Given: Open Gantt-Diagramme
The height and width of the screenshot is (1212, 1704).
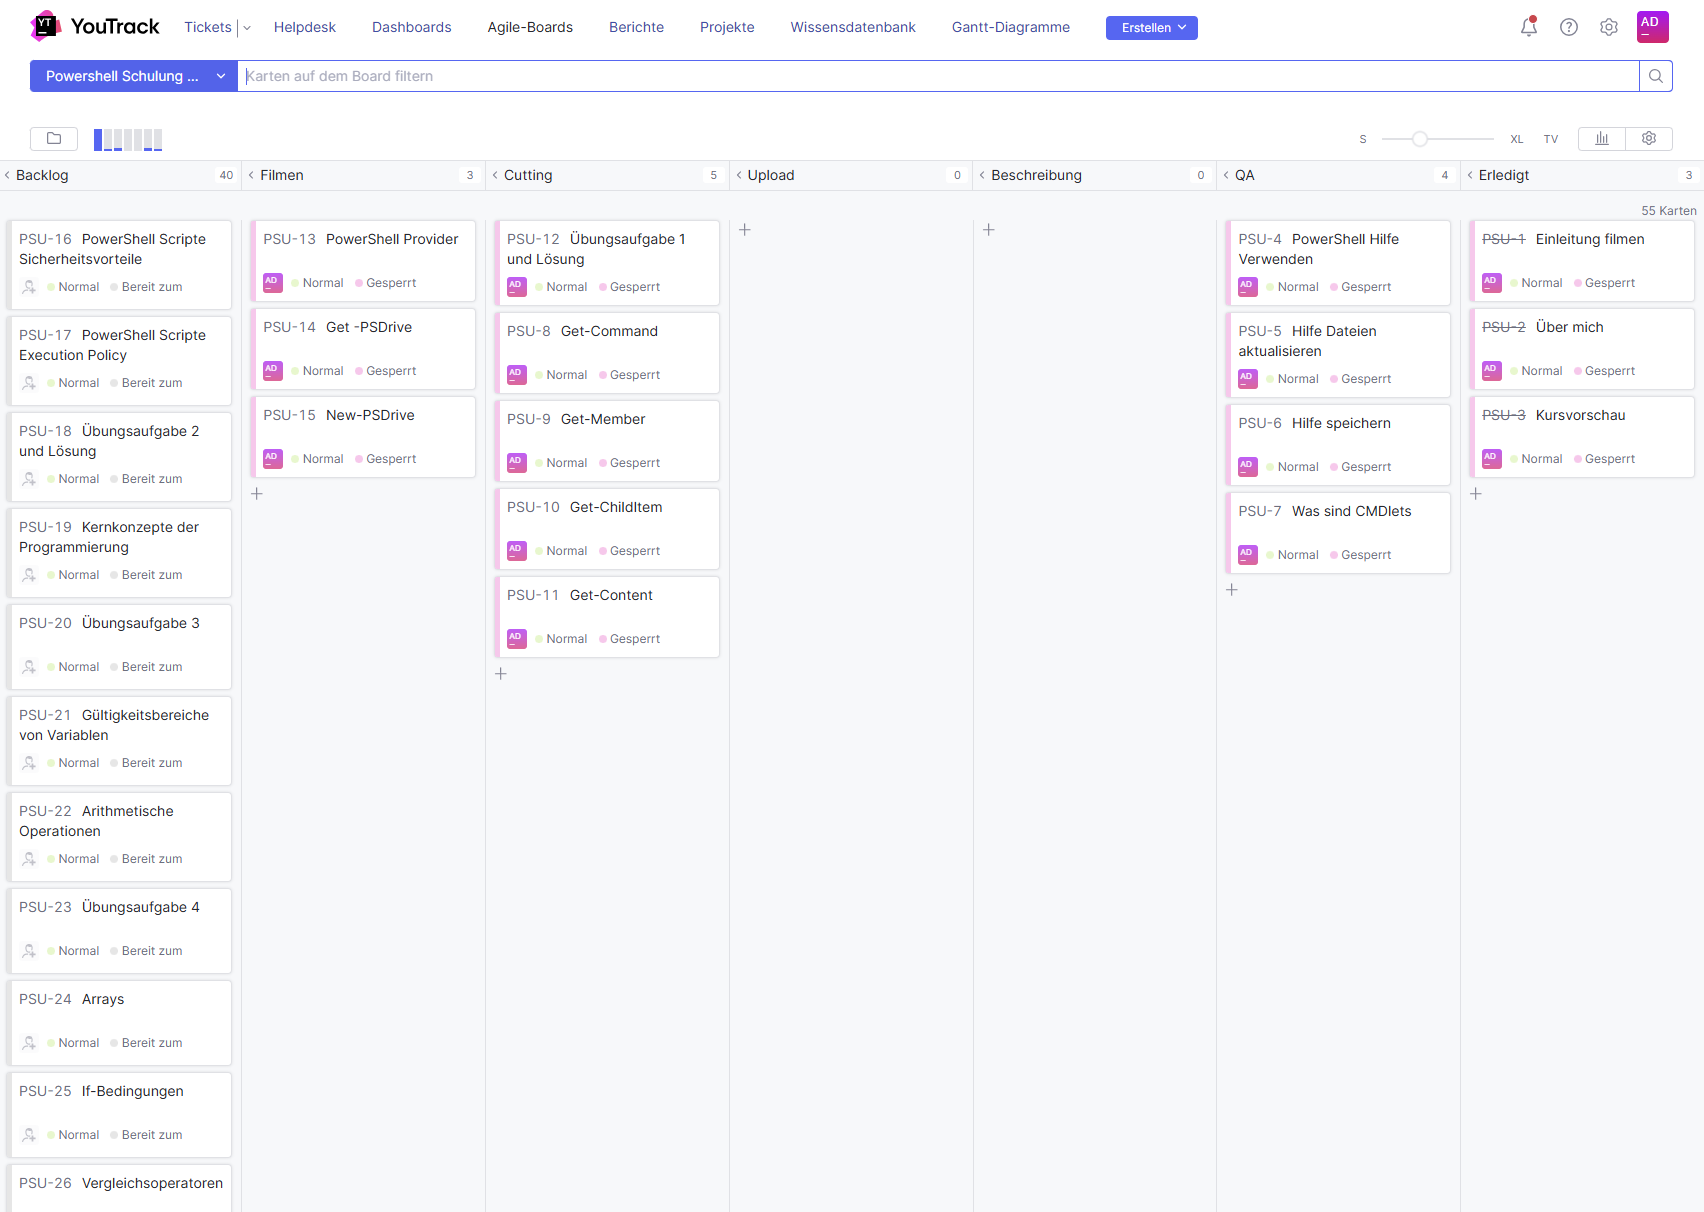Looking at the screenshot, I should pyautogui.click(x=1011, y=27).
